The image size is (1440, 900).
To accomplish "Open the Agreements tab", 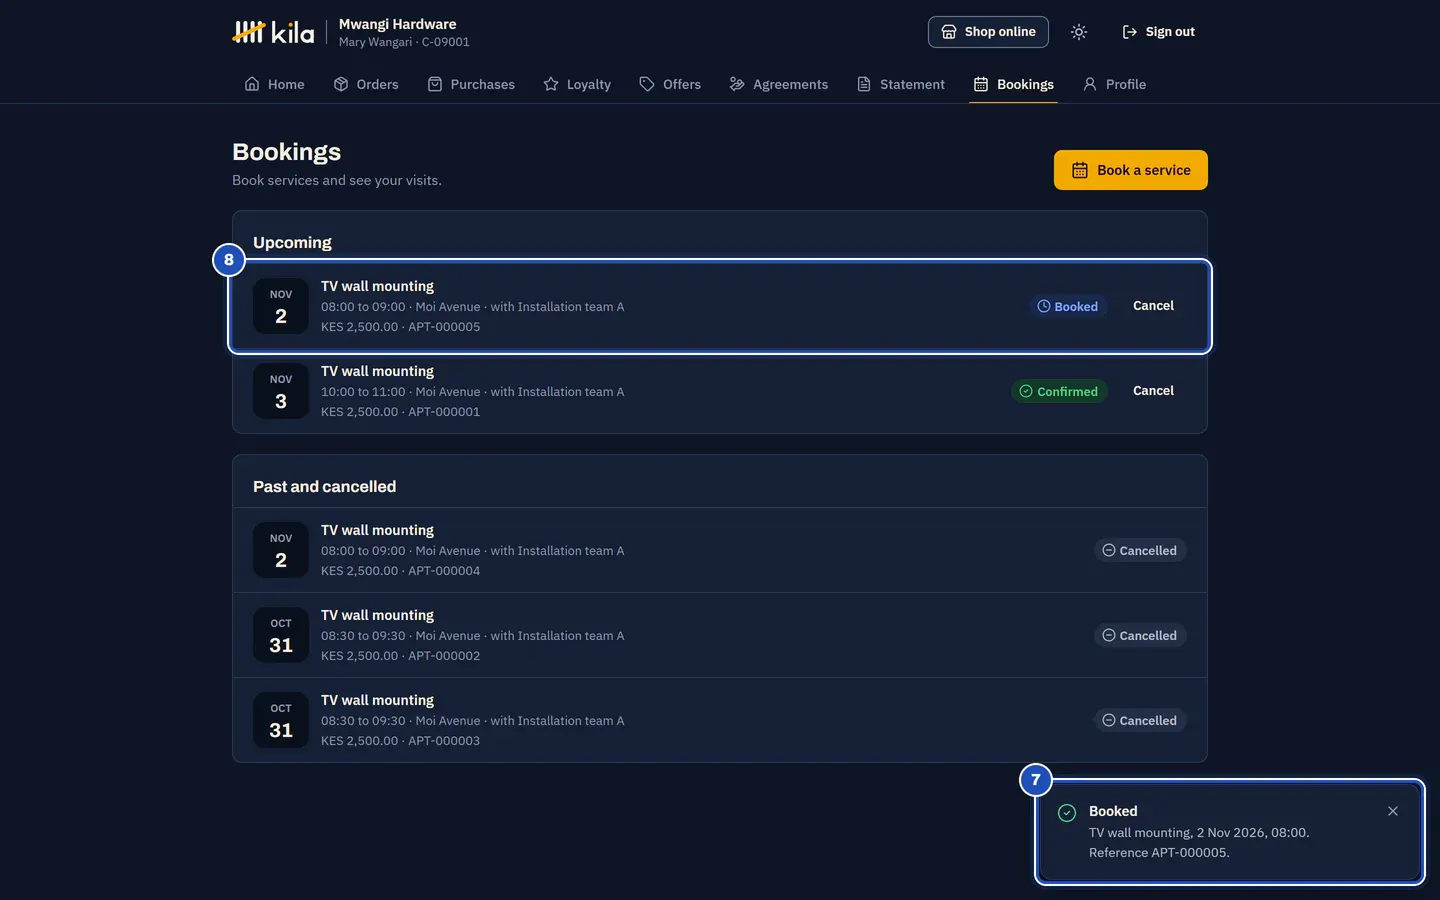I will [779, 84].
